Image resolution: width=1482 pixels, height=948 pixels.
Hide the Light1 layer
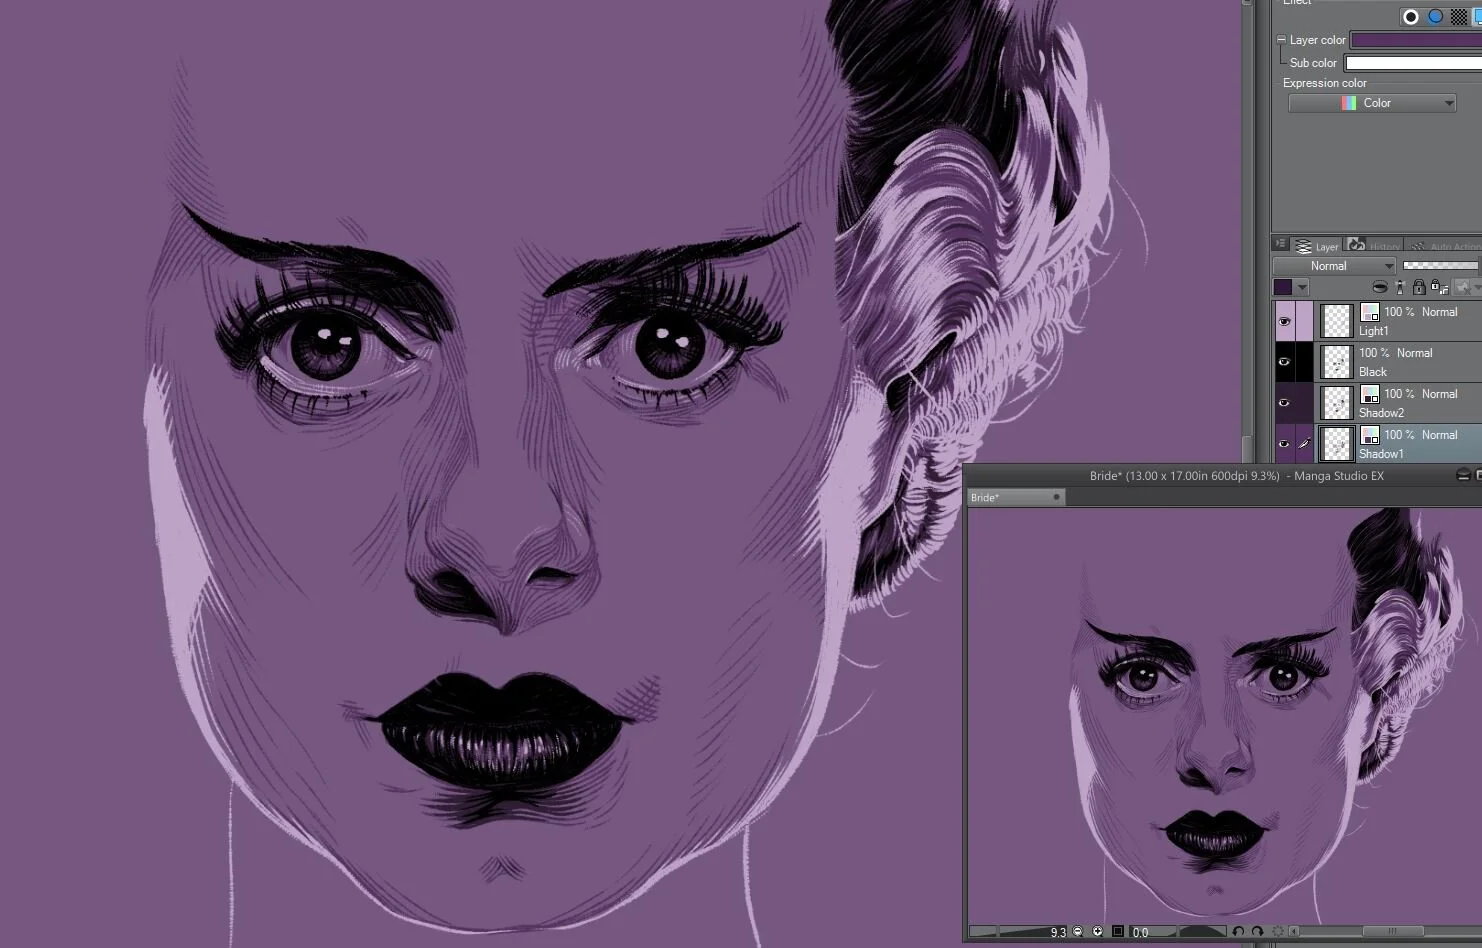coord(1284,321)
